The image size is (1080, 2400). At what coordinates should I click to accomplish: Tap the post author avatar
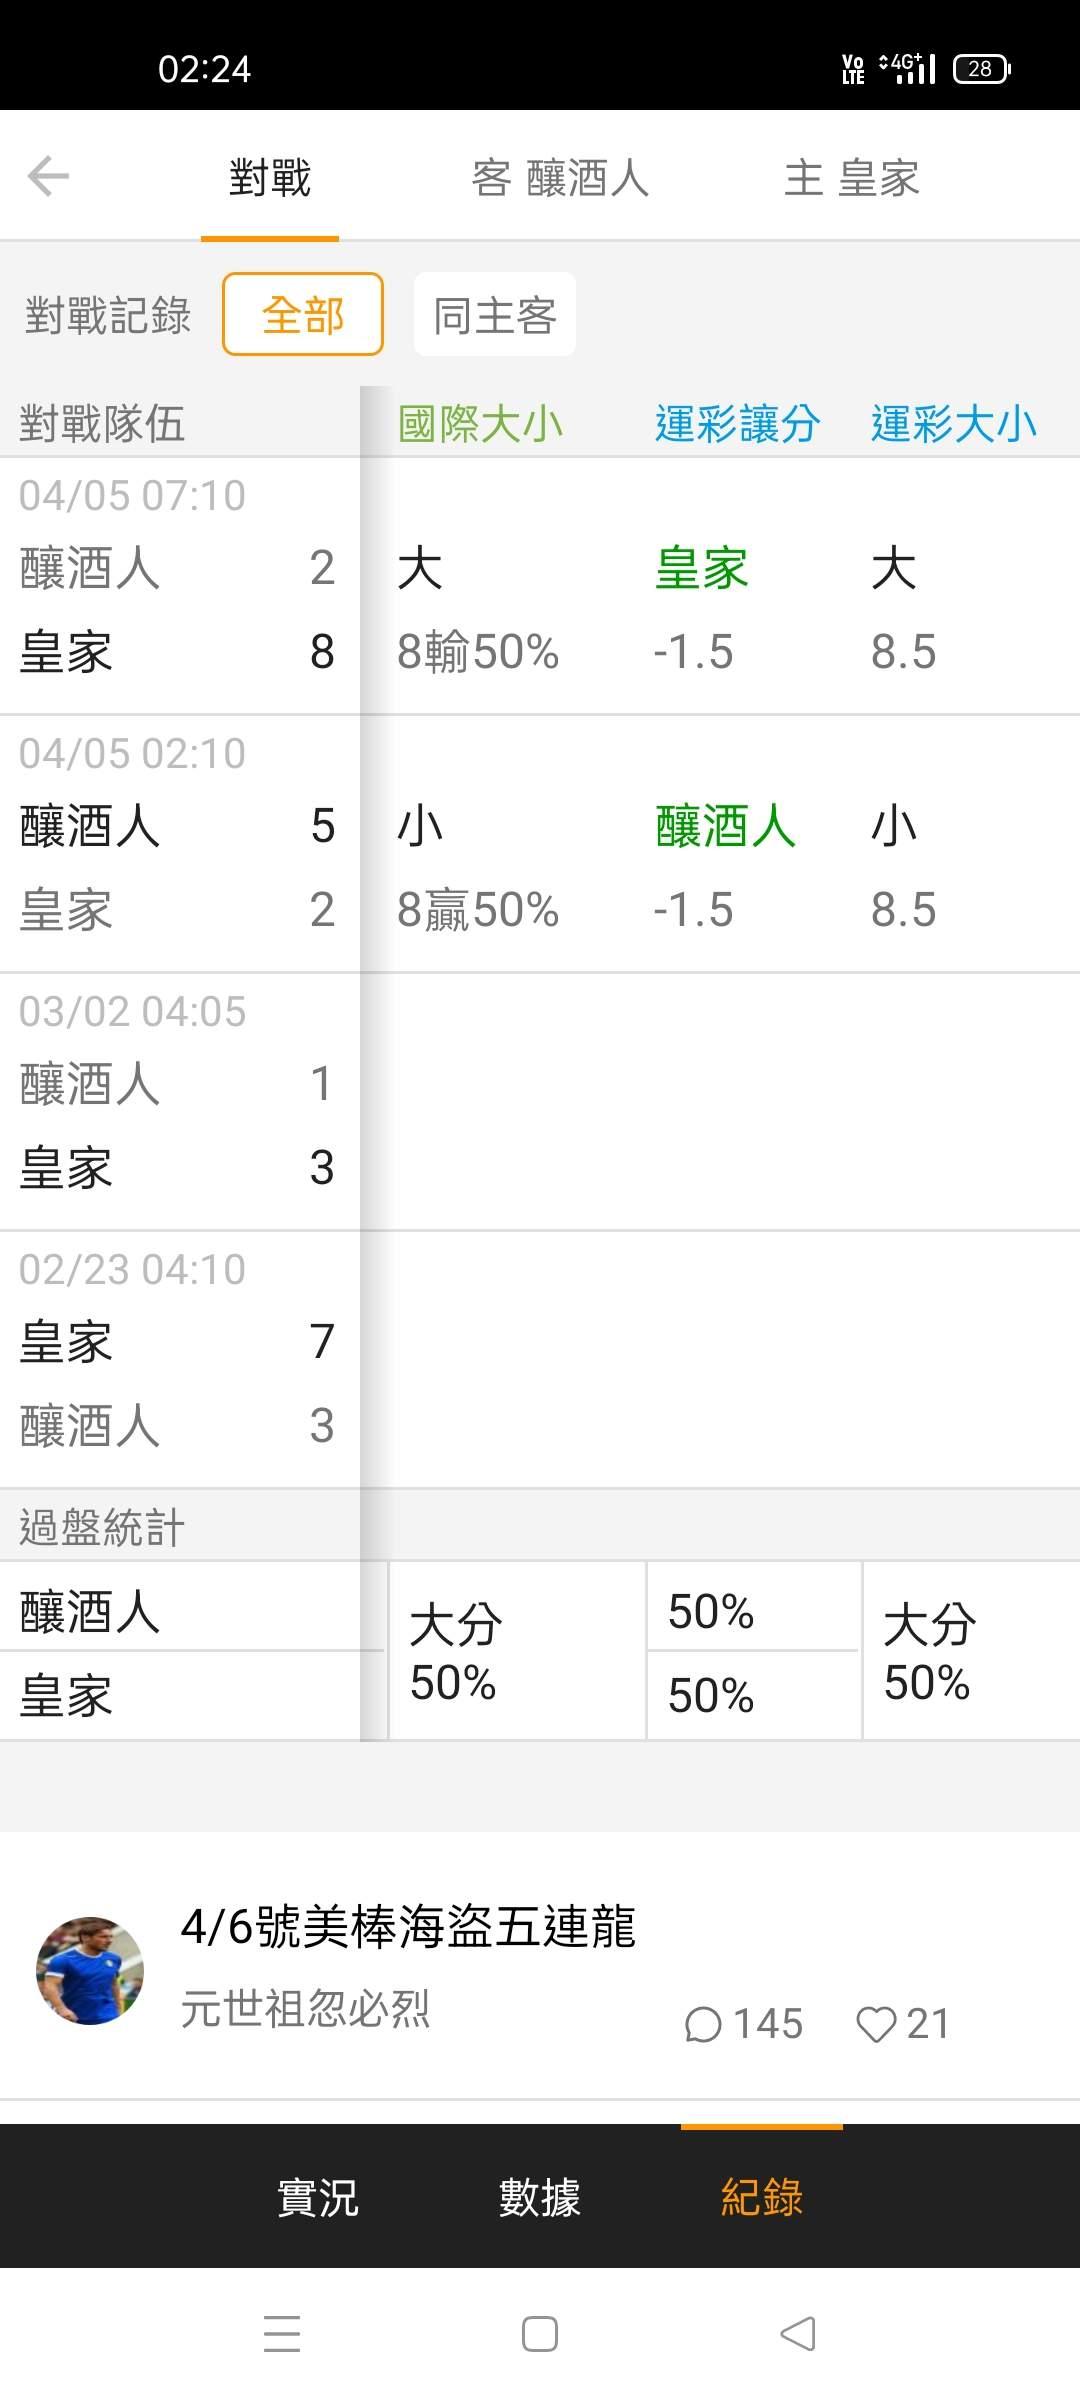click(x=90, y=1971)
